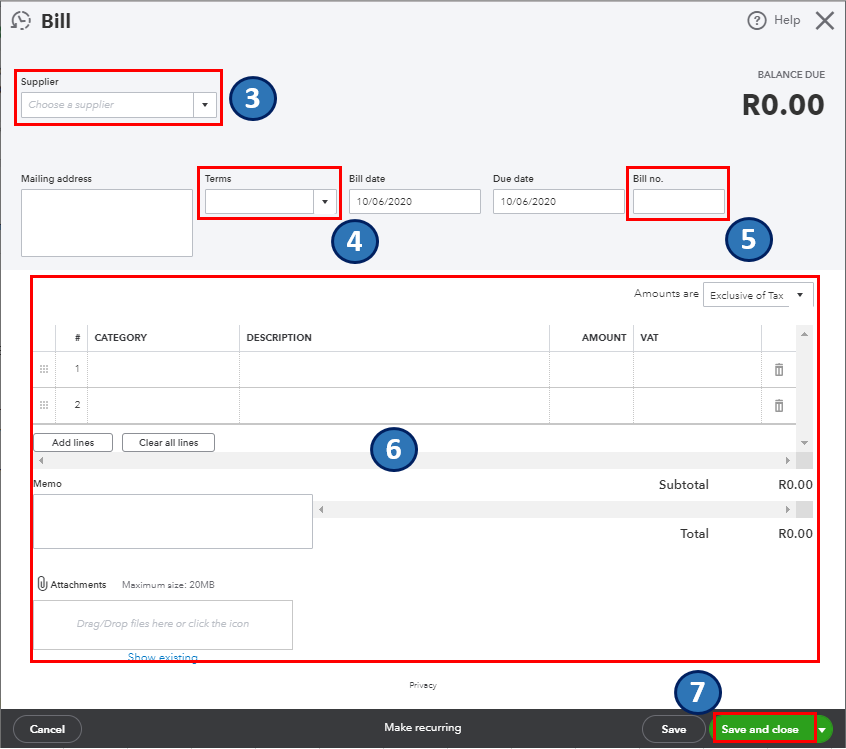Click the Save button

673,729
